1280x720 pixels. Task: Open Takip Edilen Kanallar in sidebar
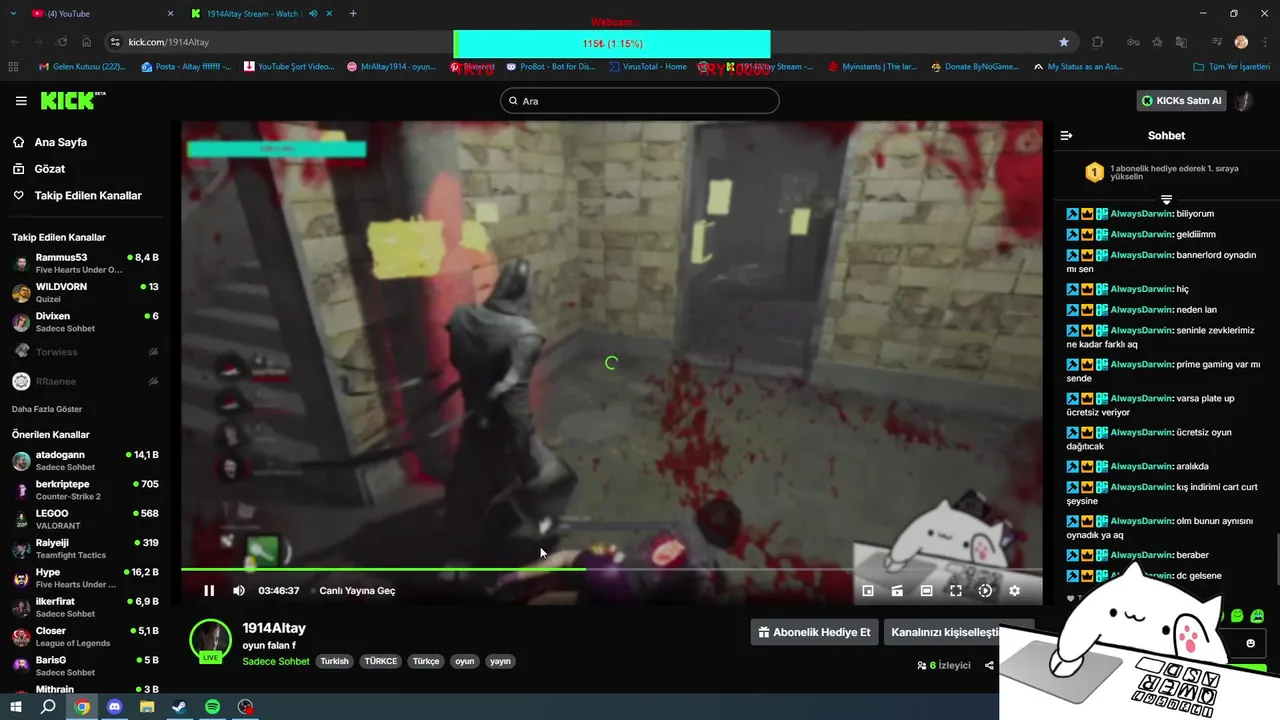[x=78, y=196]
